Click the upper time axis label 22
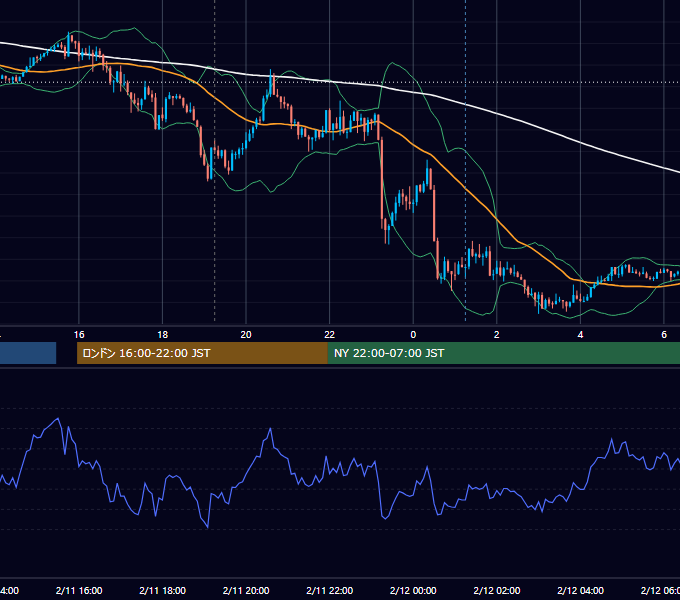 (330, 335)
